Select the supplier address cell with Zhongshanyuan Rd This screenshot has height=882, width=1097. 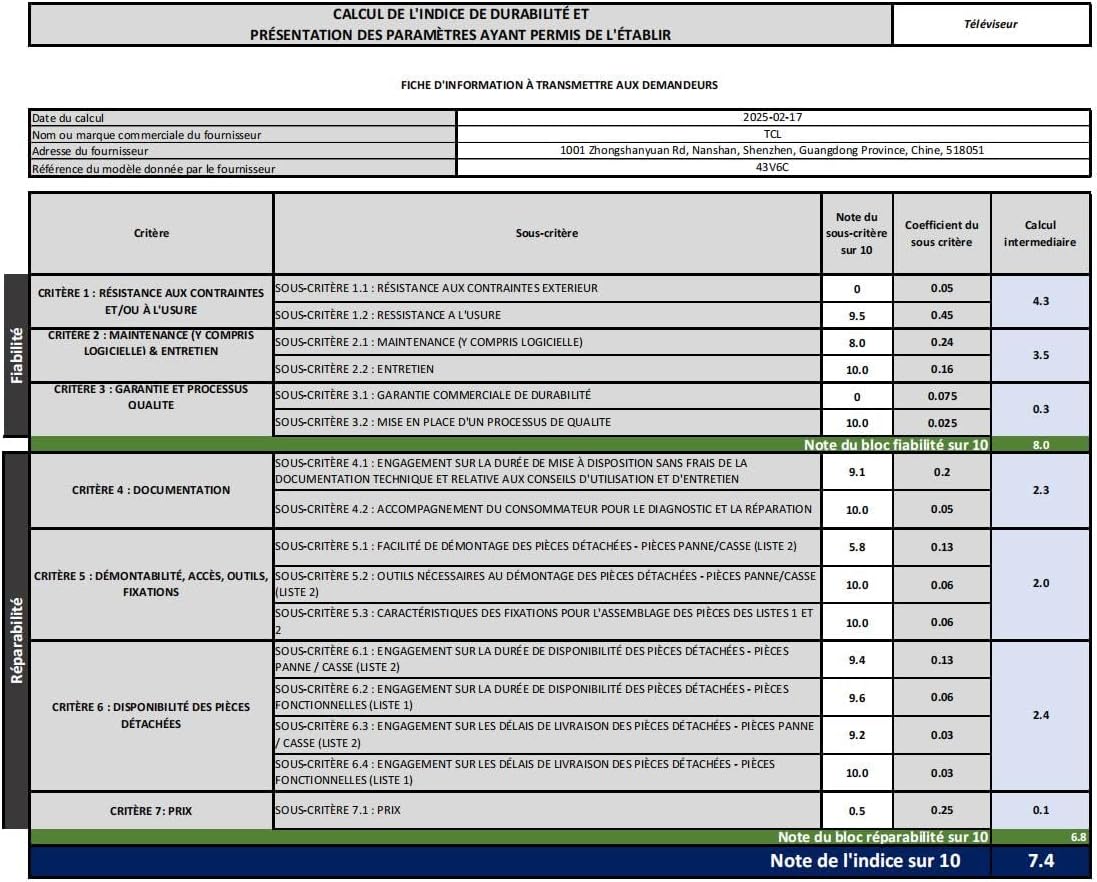(772, 151)
